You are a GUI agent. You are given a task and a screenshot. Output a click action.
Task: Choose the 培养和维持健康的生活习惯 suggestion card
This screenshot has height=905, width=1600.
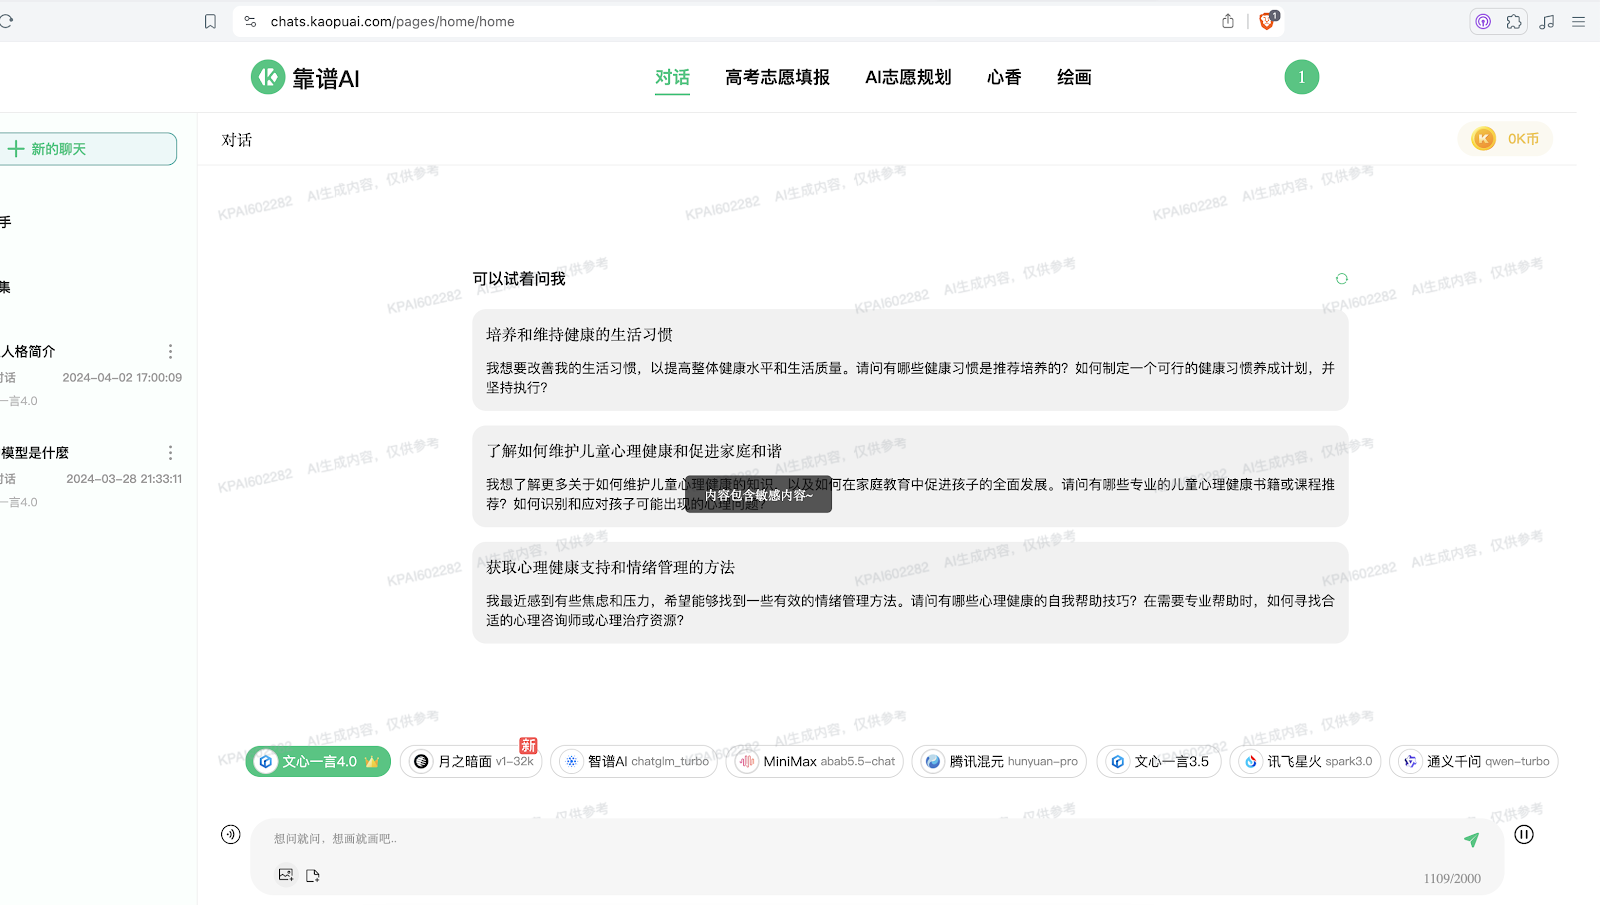[x=910, y=360]
